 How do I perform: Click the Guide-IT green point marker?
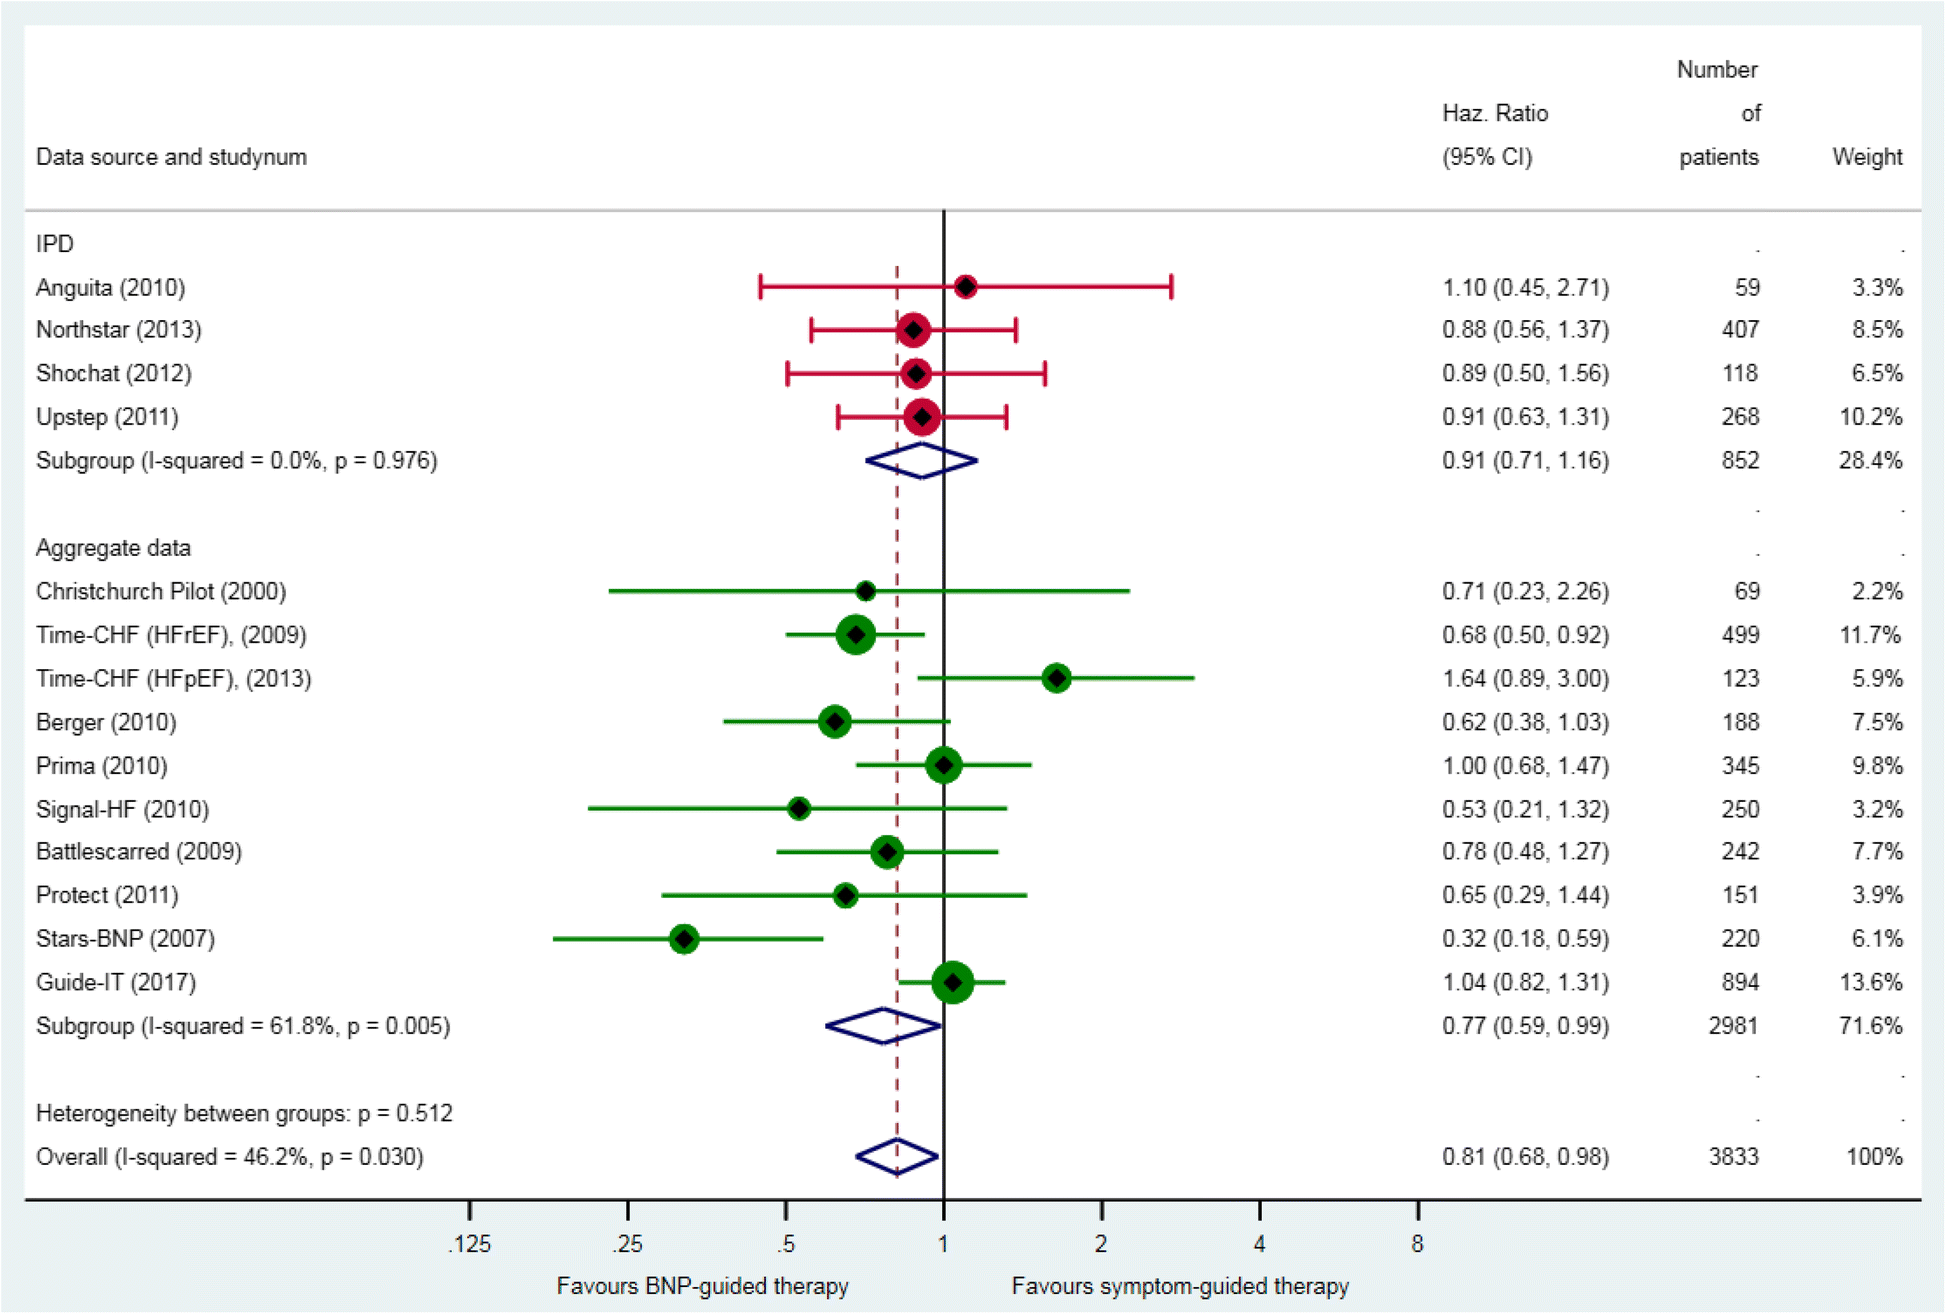click(952, 983)
